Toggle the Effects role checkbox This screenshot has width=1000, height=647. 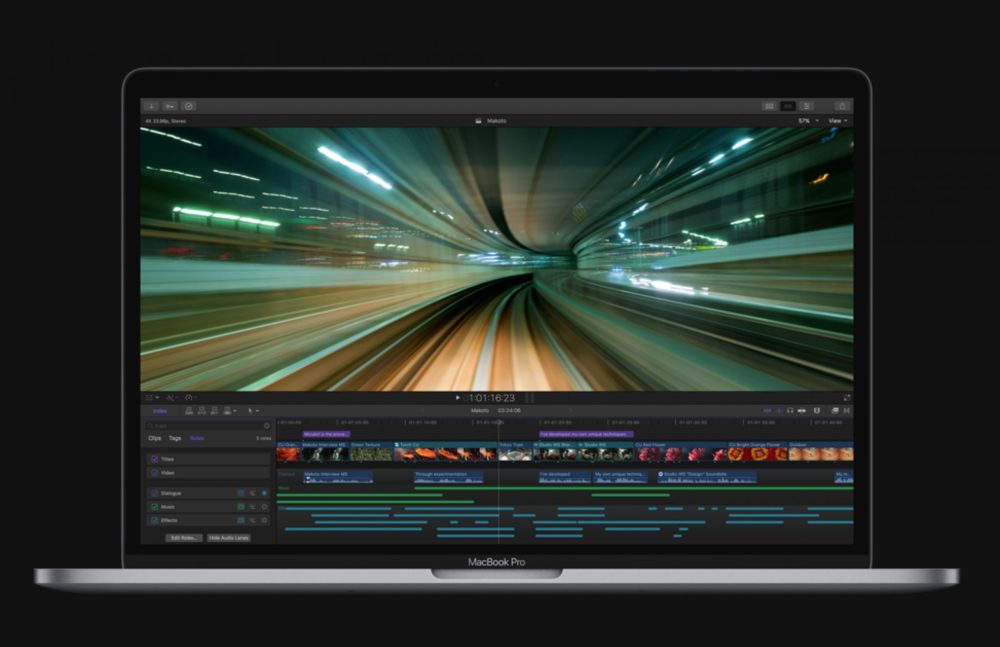154,520
